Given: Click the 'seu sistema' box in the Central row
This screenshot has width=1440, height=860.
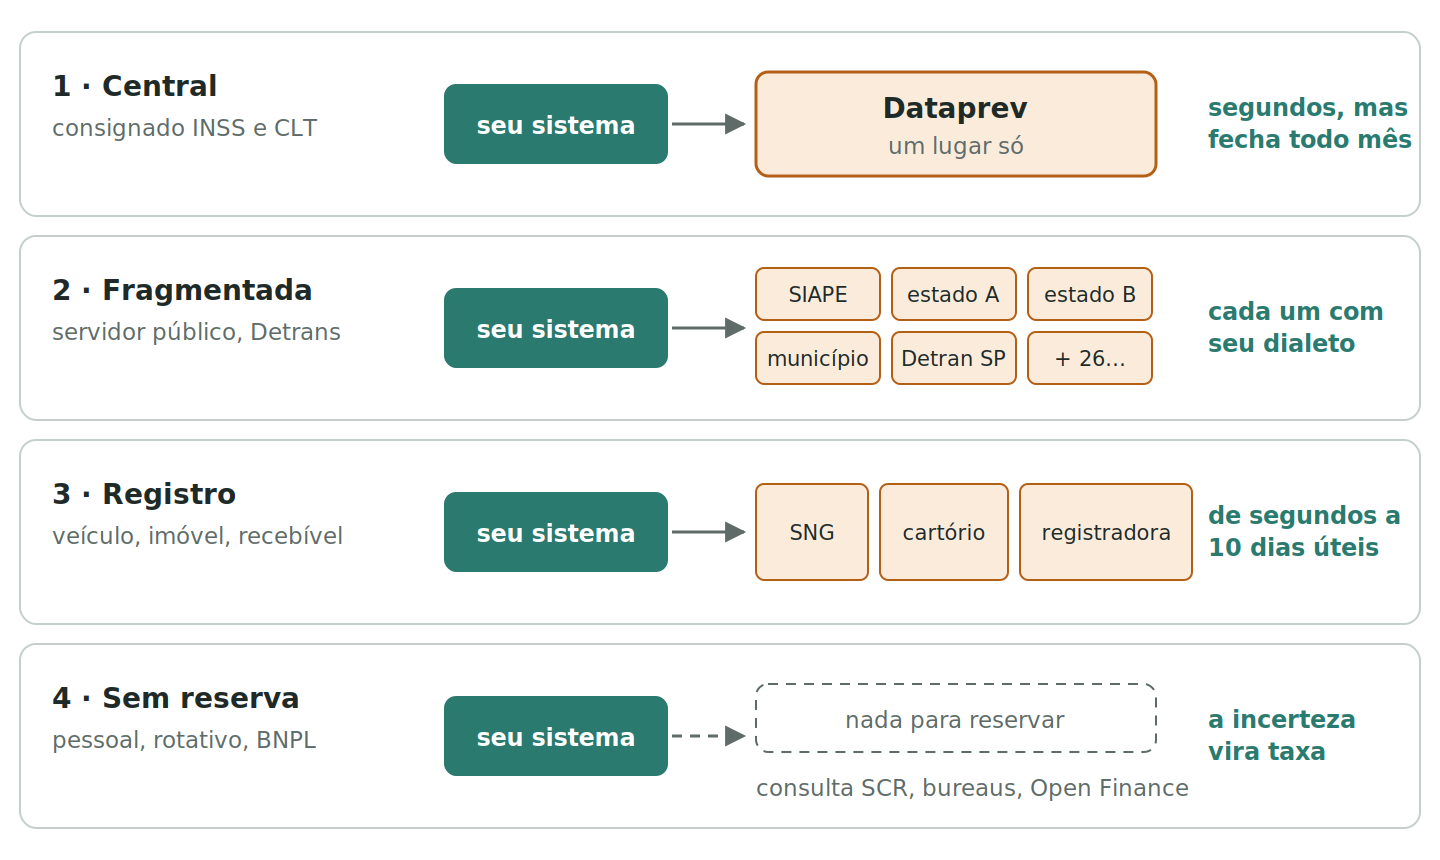Looking at the screenshot, I should coord(556,124).
